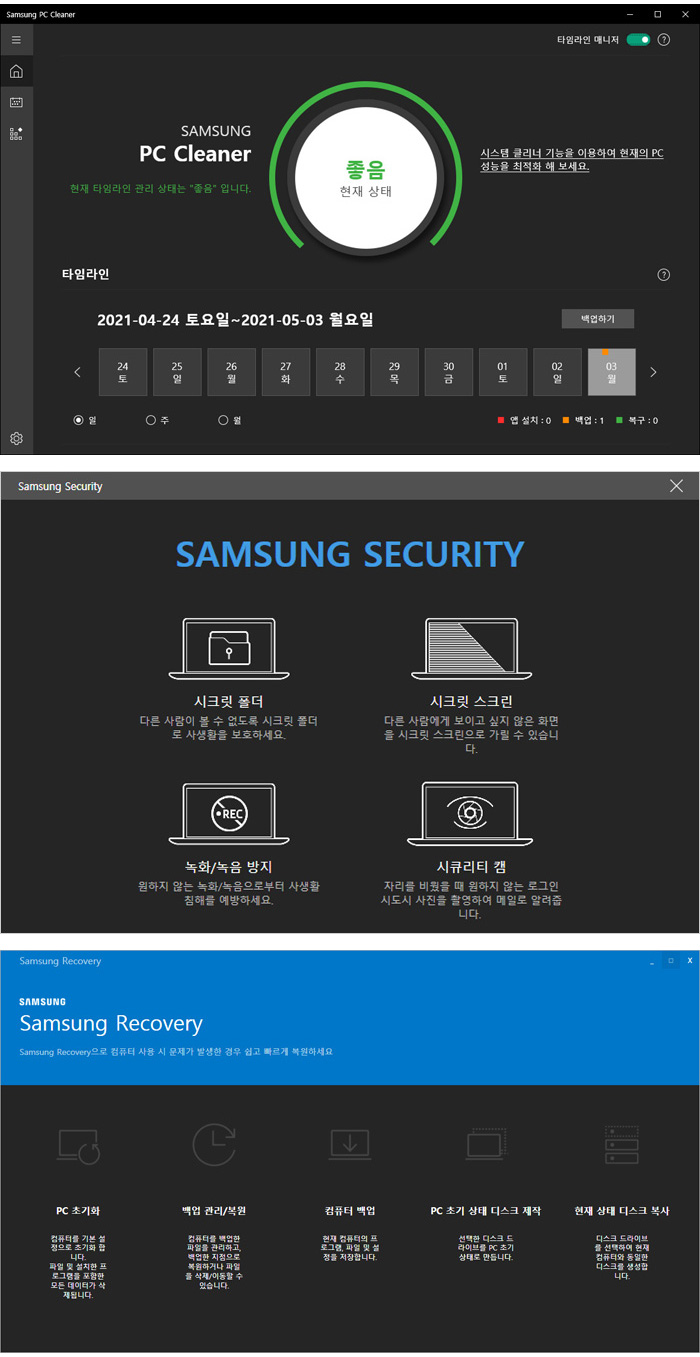Image resolution: width=700 pixels, height=1357 pixels.
Task: Close the Samsung Security window
Action: [x=677, y=486]
